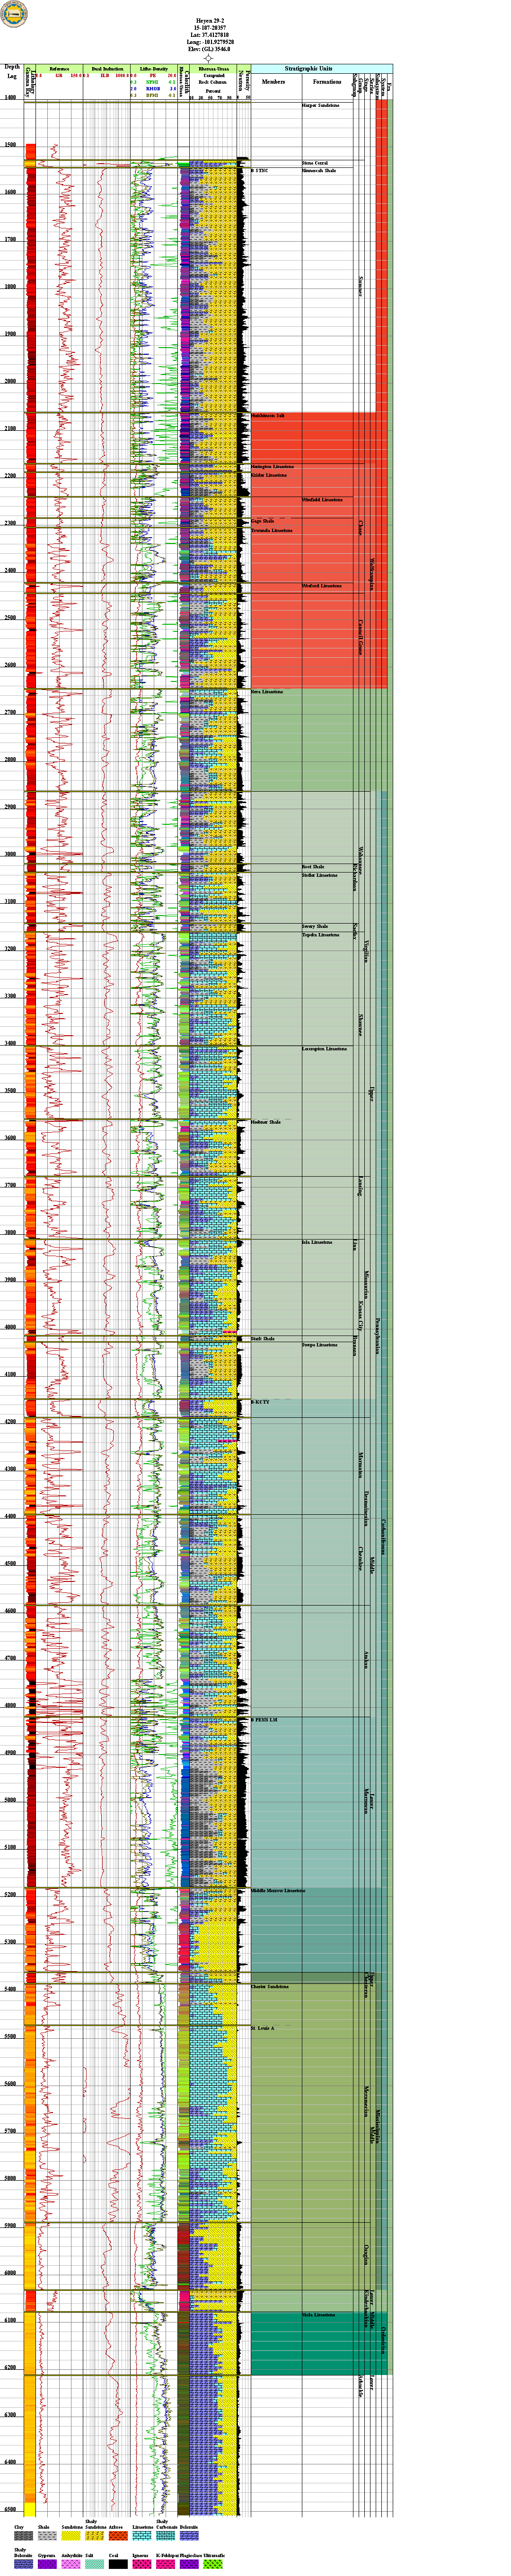Screen dimensions: 511x2576
Task: Click the 6500 depth marker
Action: click(x=11, y=2509)
